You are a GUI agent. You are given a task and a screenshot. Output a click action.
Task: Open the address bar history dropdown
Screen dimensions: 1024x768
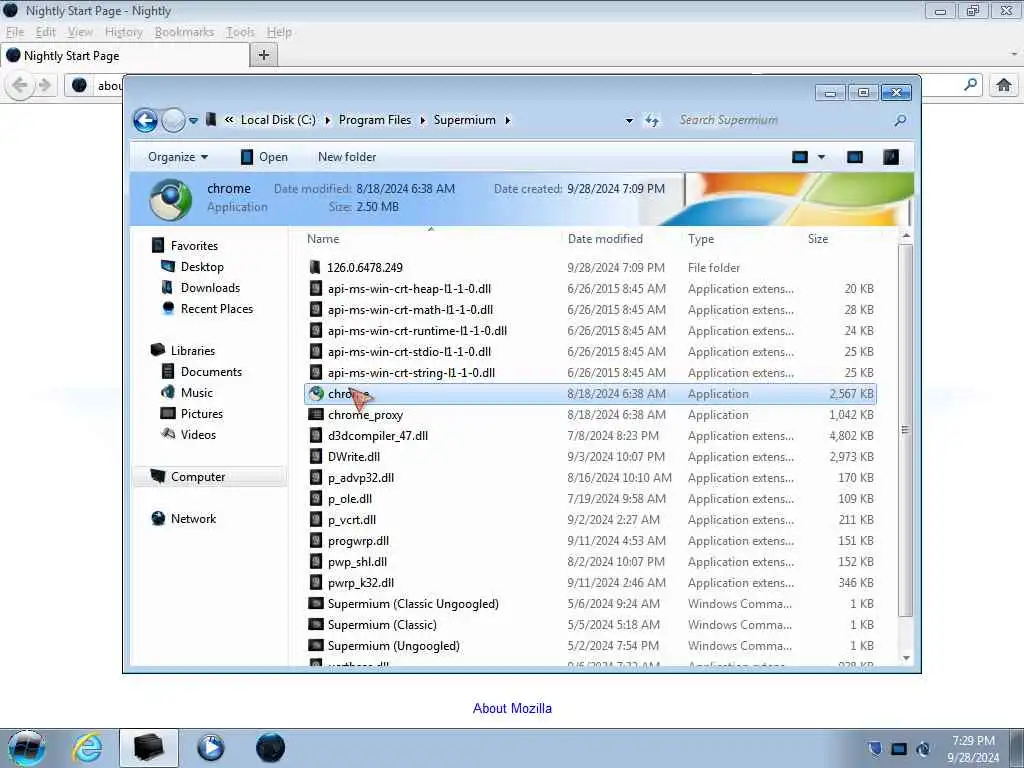point(629,121)
